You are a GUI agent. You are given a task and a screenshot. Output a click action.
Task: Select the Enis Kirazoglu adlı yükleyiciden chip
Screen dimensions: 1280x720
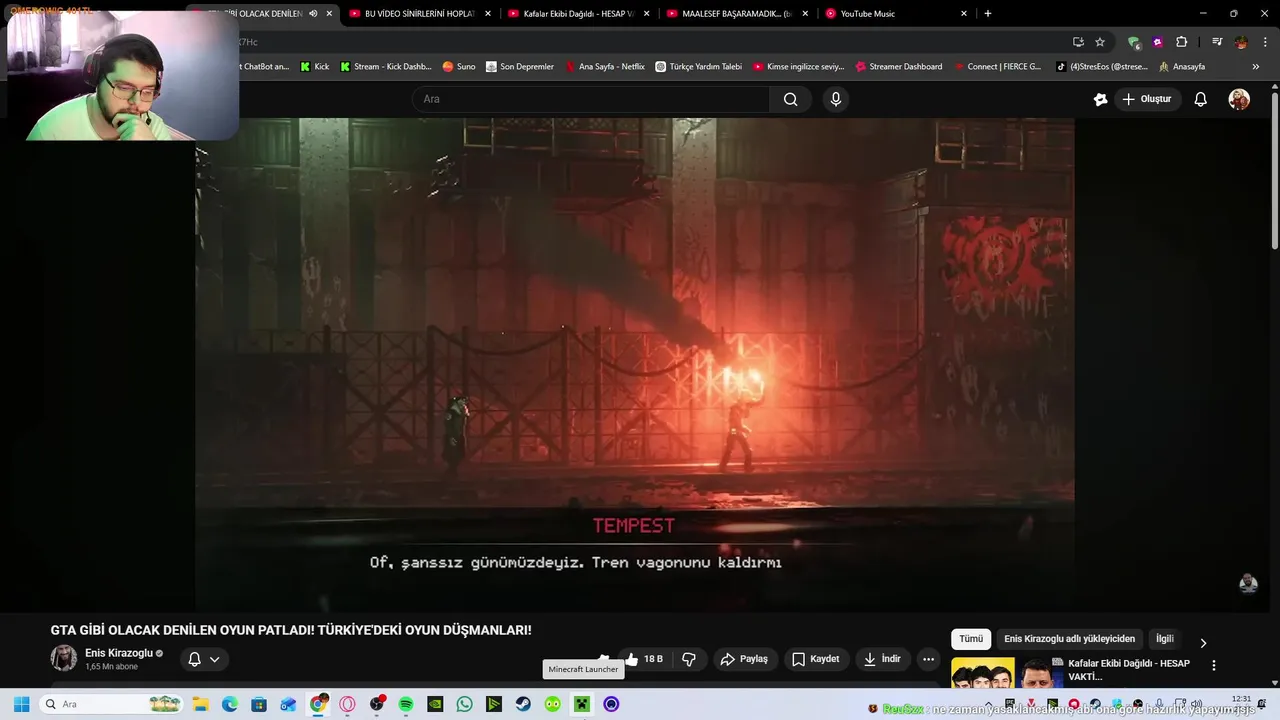[x=1070, y=639]
